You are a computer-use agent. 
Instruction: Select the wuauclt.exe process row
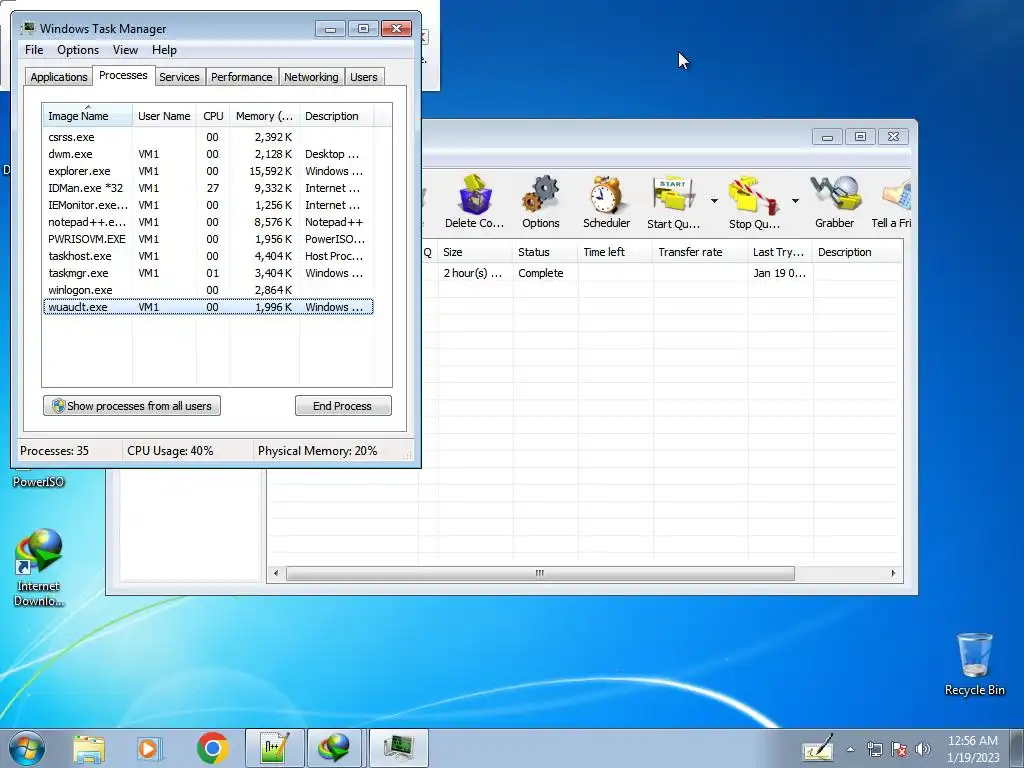(208, 307)
